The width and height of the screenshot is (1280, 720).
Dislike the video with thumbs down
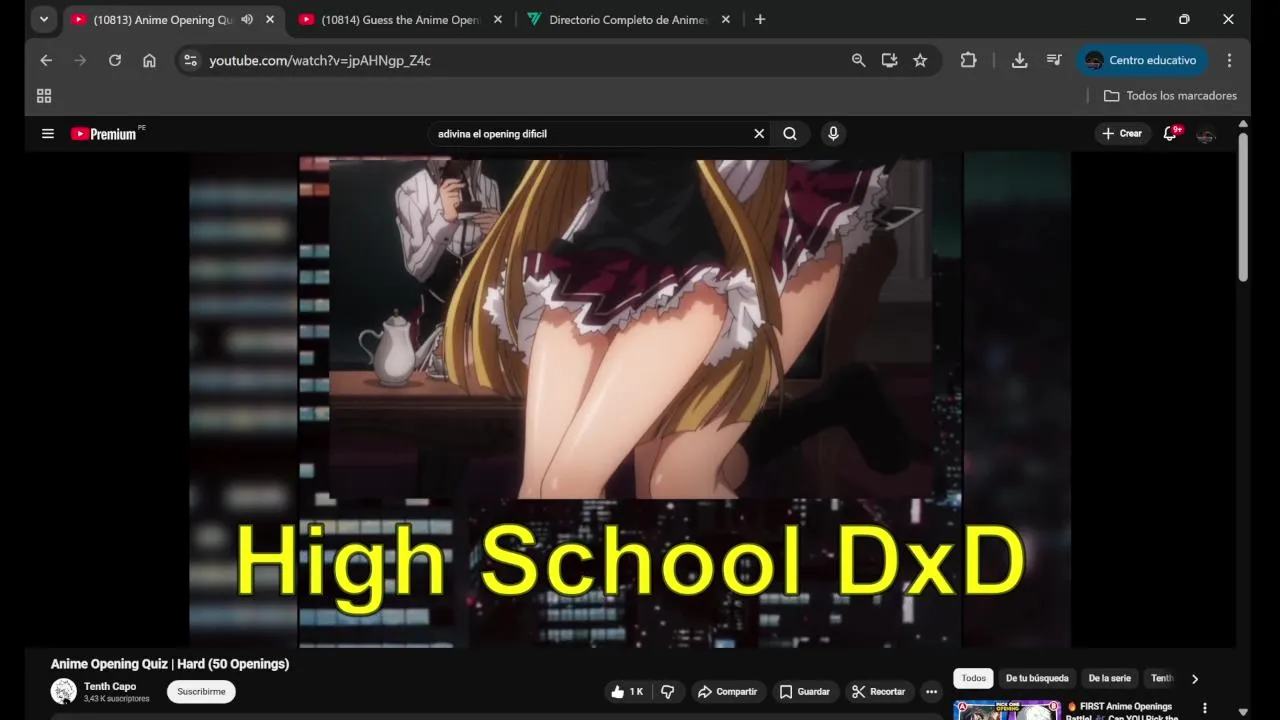pos(668,691)
